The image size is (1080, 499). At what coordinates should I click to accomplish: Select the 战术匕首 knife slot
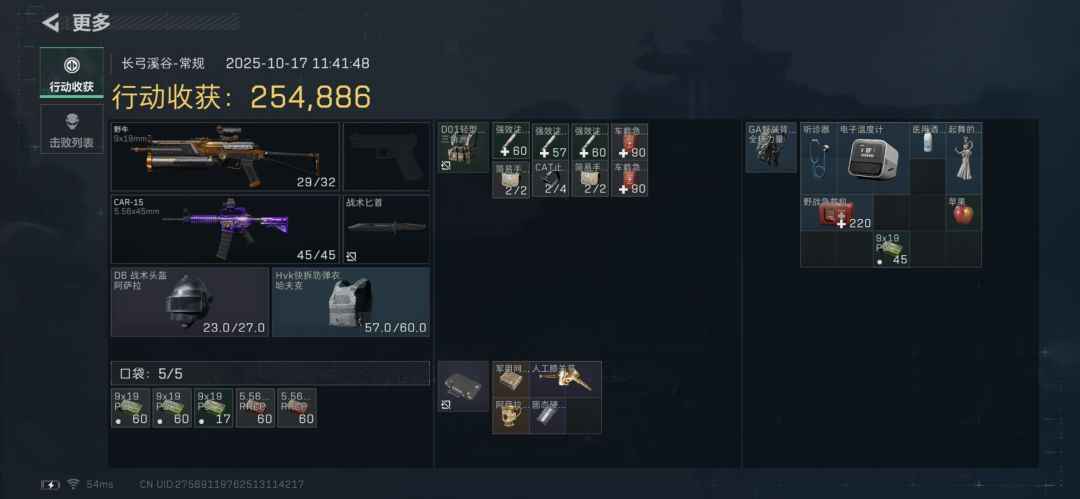[386, 230]
